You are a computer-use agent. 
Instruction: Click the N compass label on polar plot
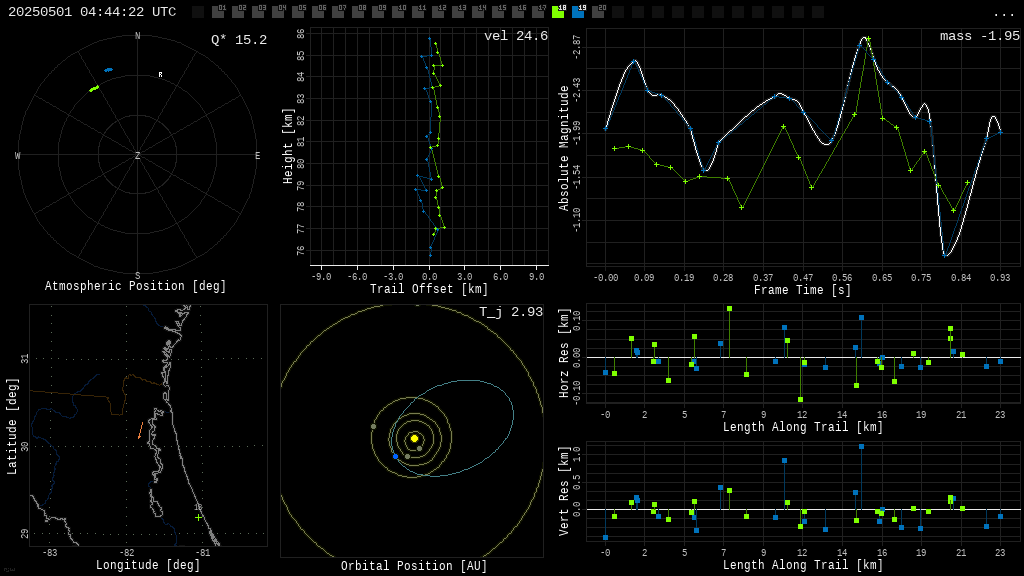[137, 36]
